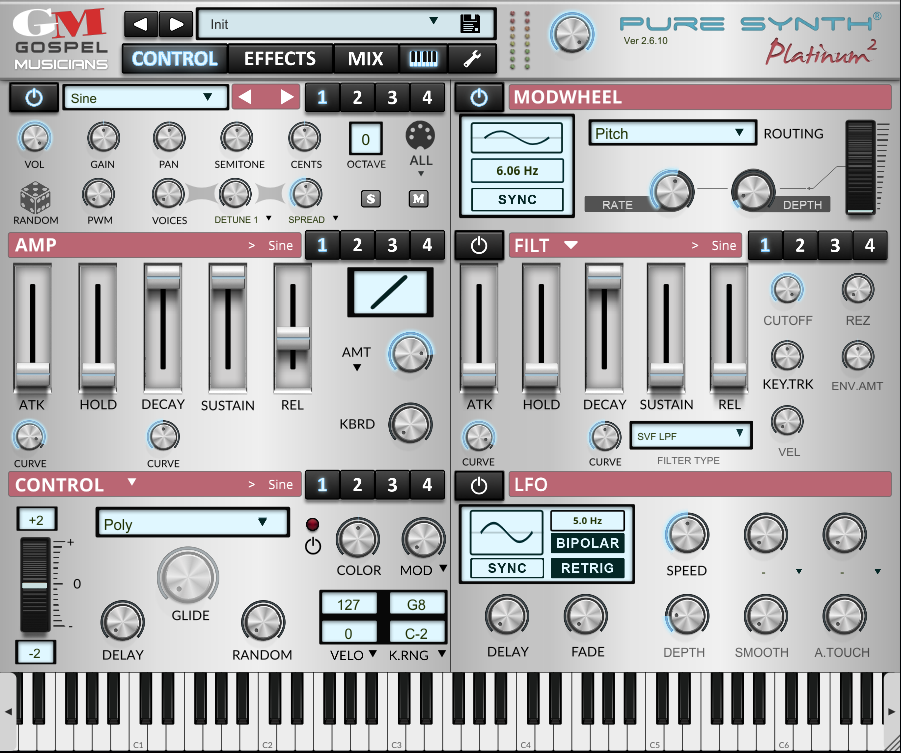Toggle the oscillator power button
Screen dimensions: 901x753
point(34,98)
